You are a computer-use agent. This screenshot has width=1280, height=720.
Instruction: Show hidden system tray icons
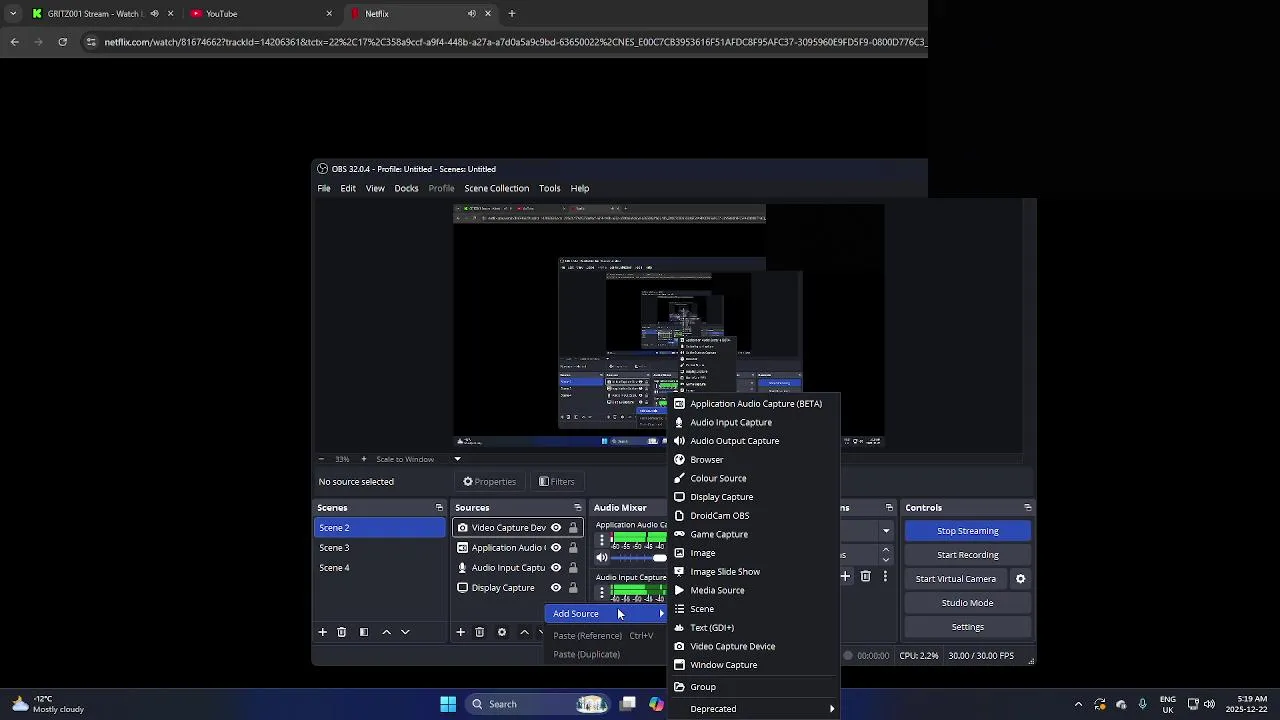1078,704
